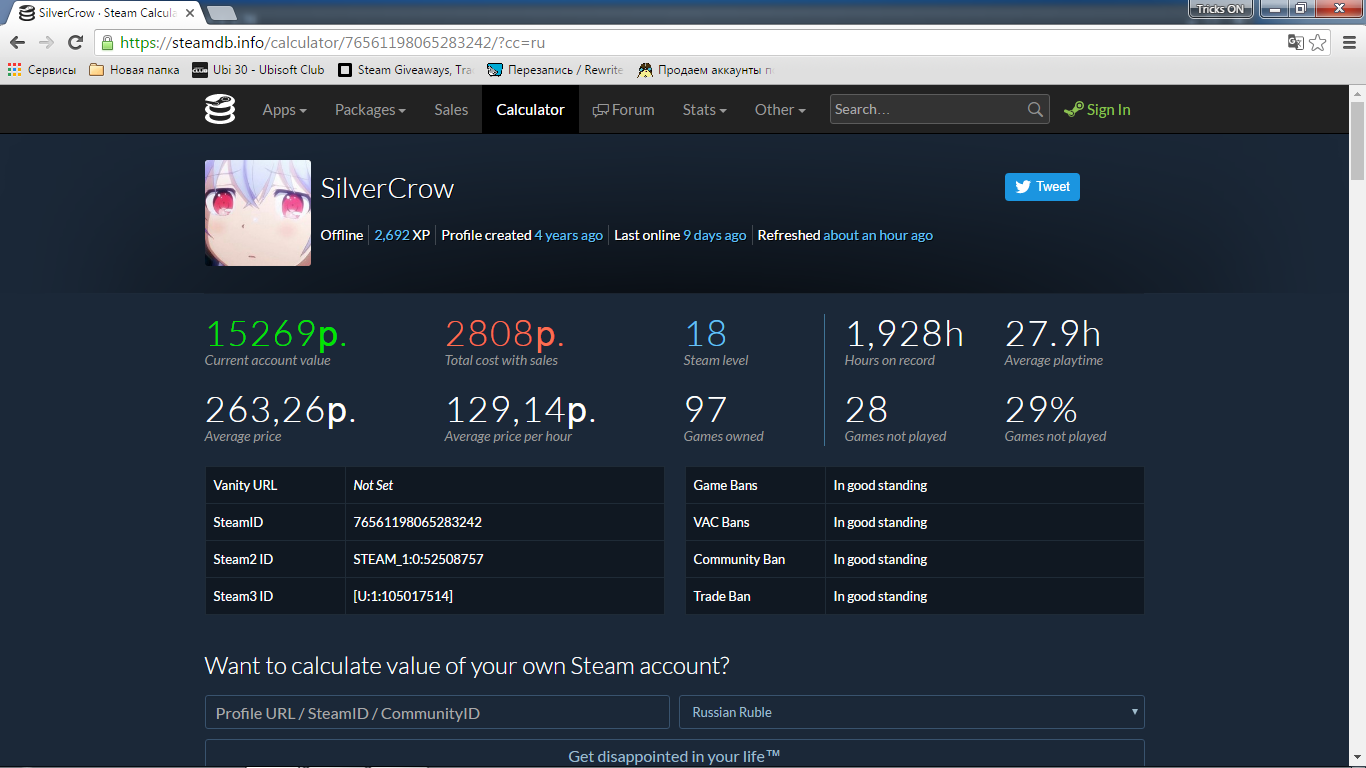
Task: Click the 263,26p. average price figure
Action: pyautogui.click(x=281, y=410)
